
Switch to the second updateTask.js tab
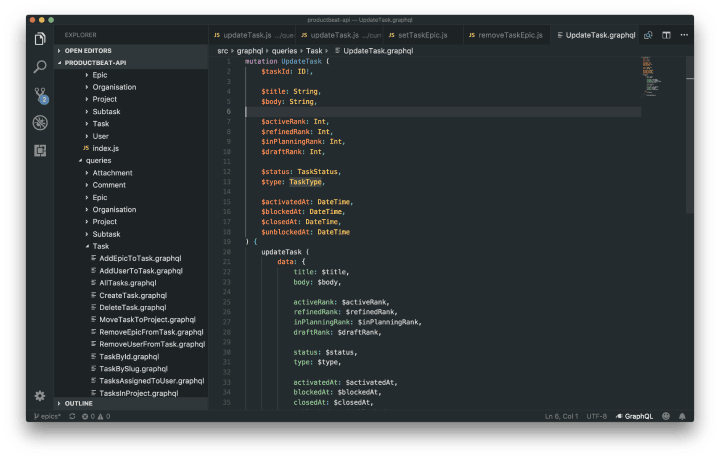pos(340,35)
